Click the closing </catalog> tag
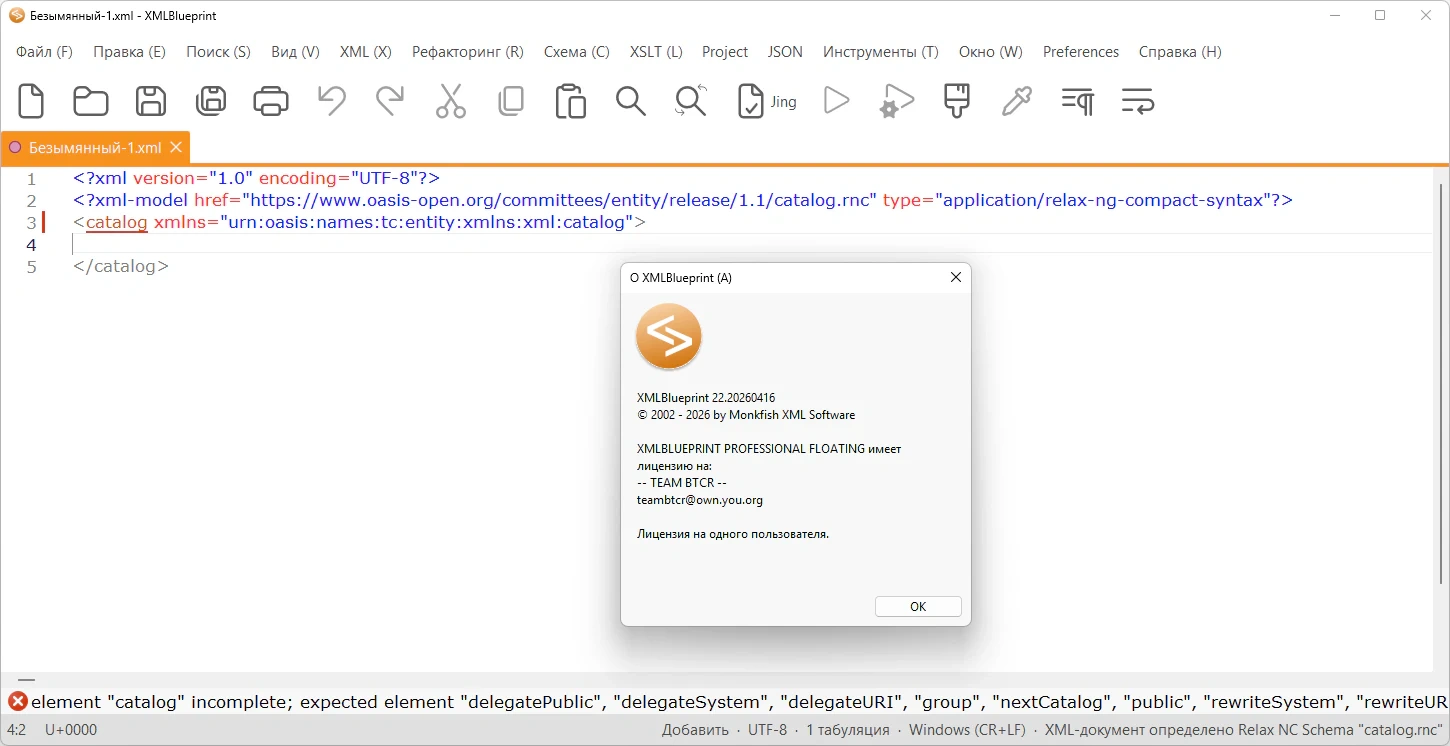The width and height of the screenshot is (1450, 746). click(x=121, y=267)
